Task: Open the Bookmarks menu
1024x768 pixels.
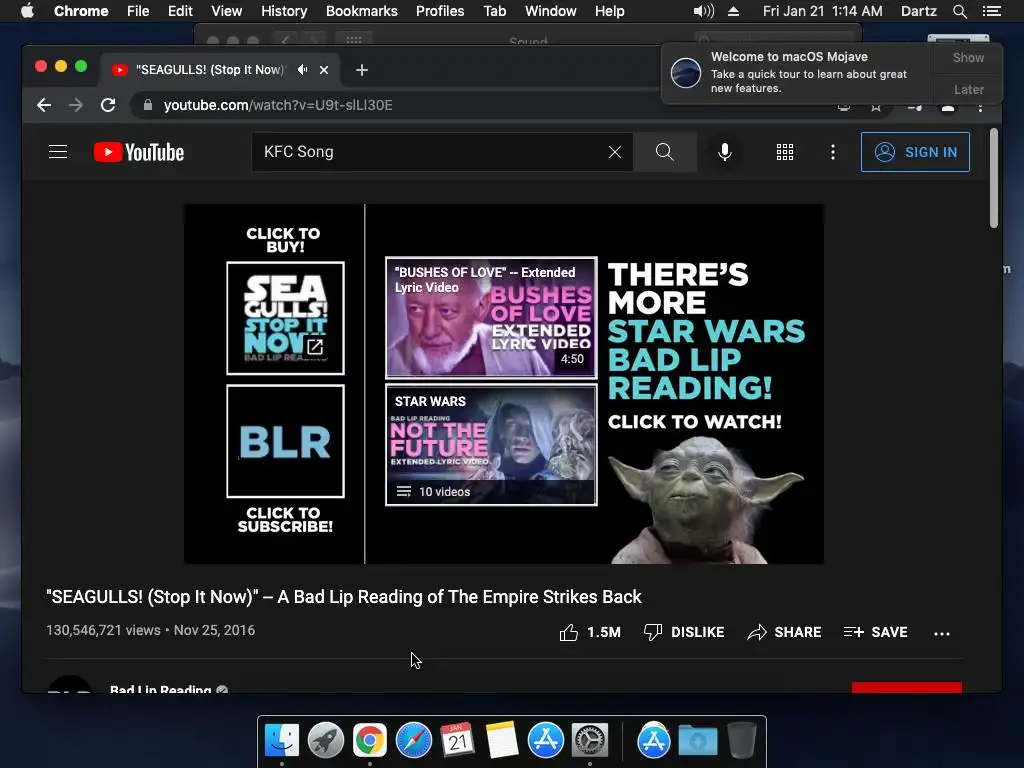Action: click(x=362, y=11)
